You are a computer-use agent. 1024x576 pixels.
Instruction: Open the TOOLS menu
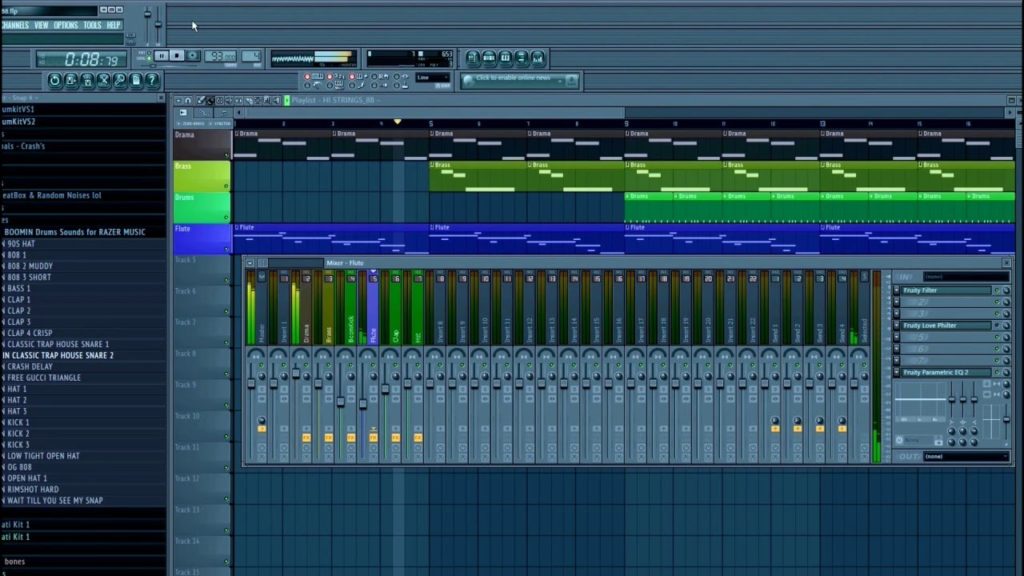coord(92,25)
